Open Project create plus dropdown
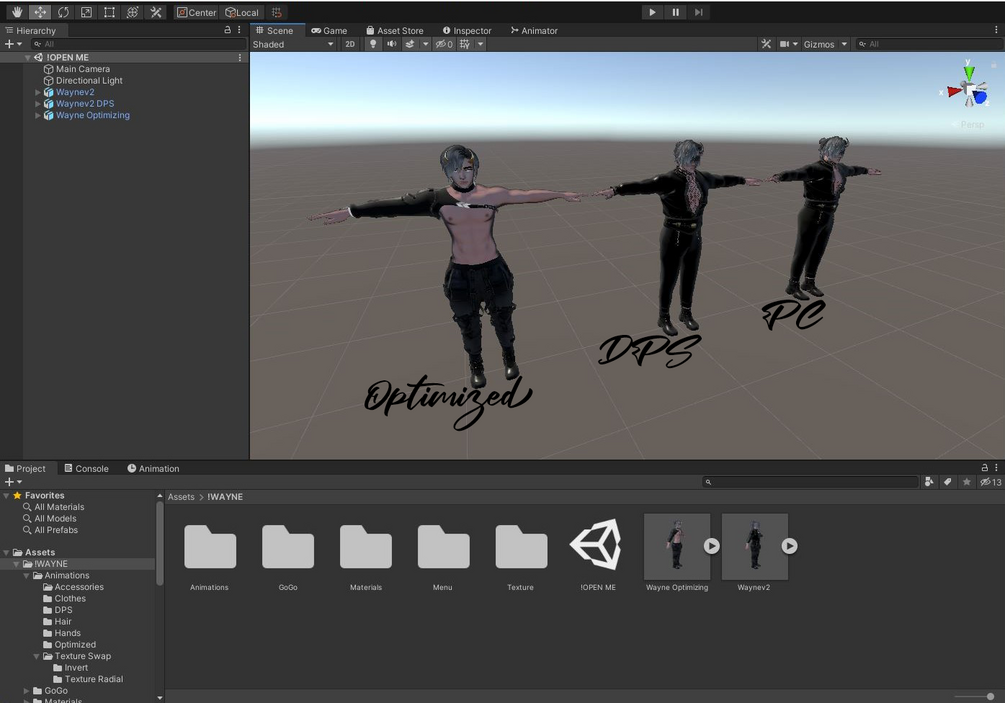 (13, 482)
